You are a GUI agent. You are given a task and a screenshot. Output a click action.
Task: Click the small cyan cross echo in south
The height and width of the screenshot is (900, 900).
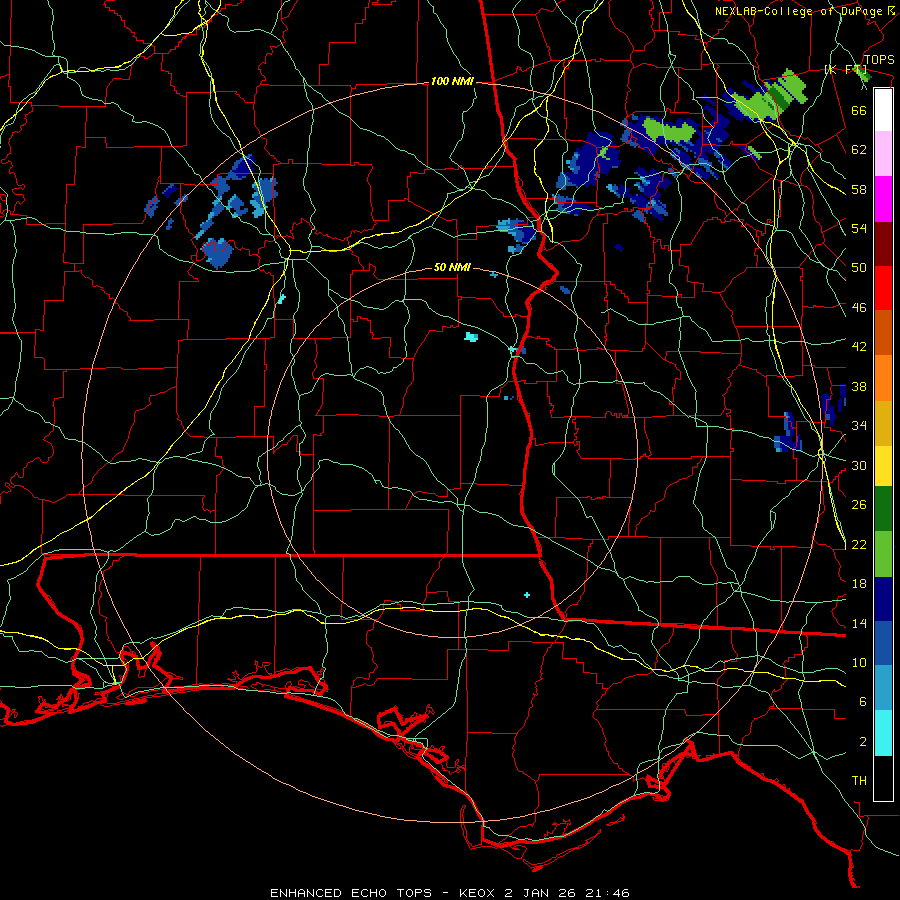tap(527, 595)
